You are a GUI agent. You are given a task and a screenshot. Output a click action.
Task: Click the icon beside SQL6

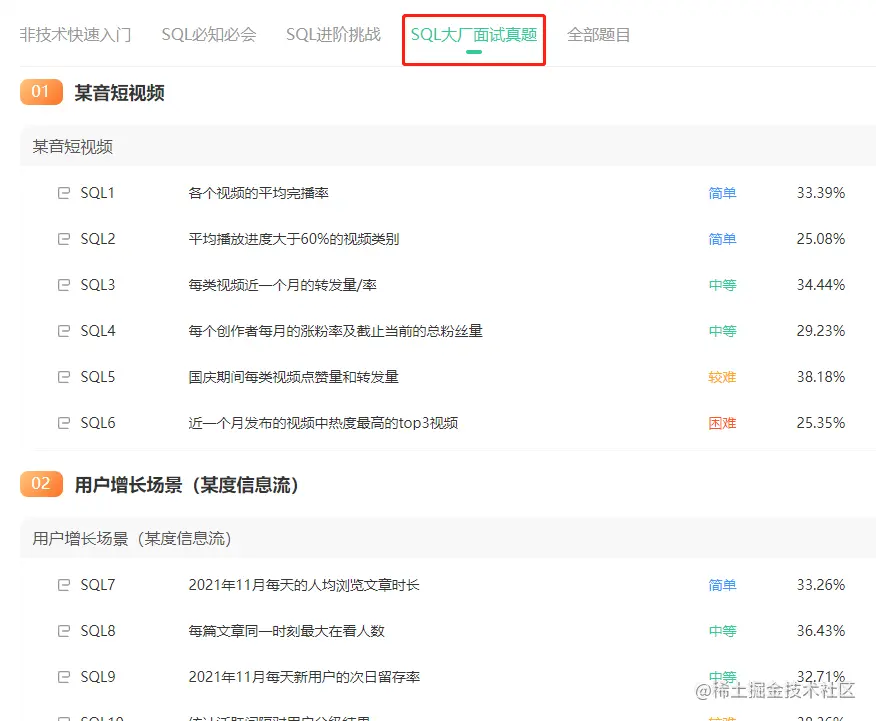pyautogui.click(x=64, y=423)
